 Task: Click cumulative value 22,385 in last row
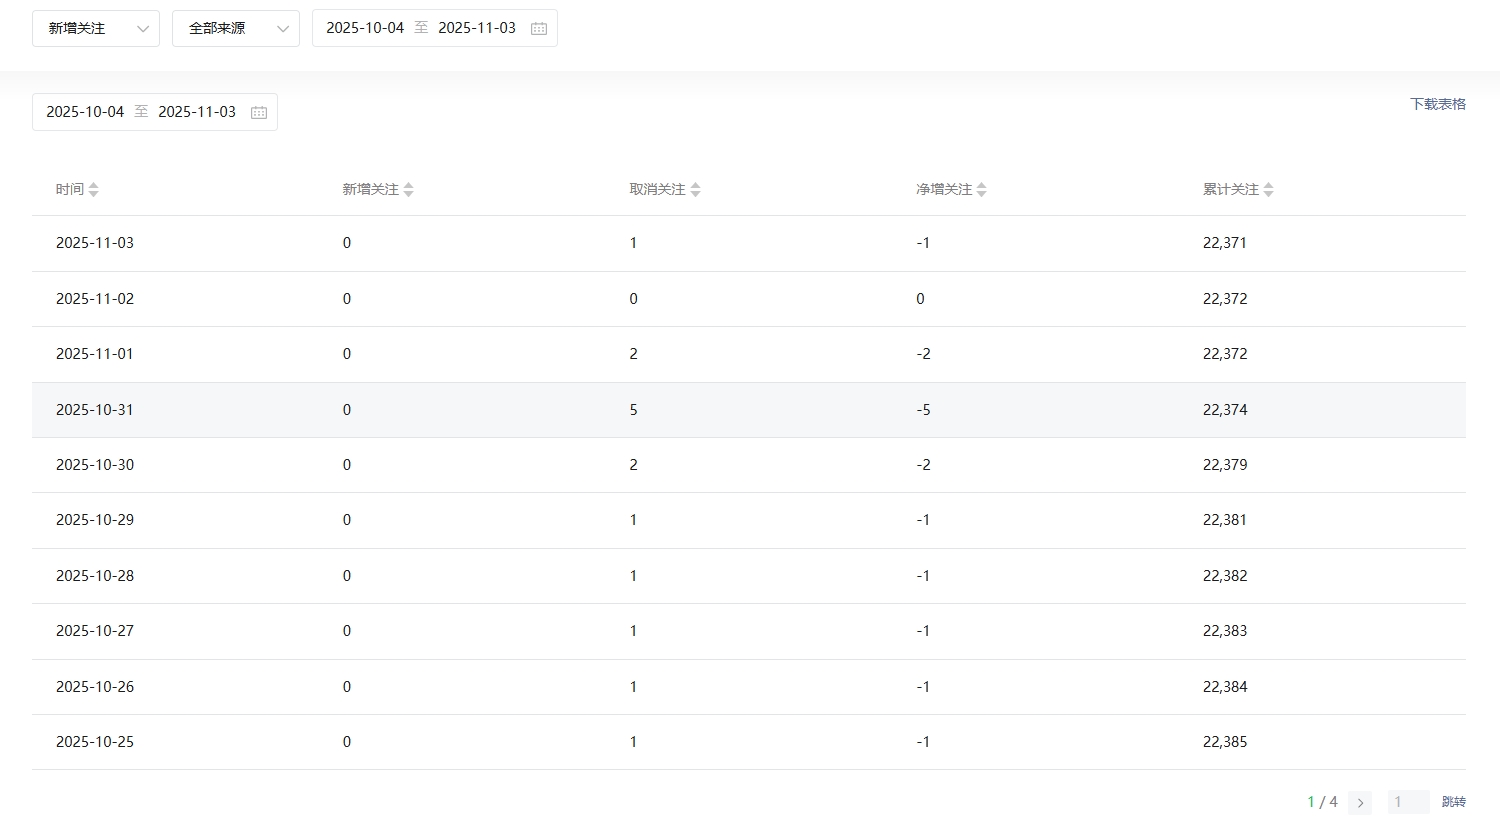(x=1225, y=742)
